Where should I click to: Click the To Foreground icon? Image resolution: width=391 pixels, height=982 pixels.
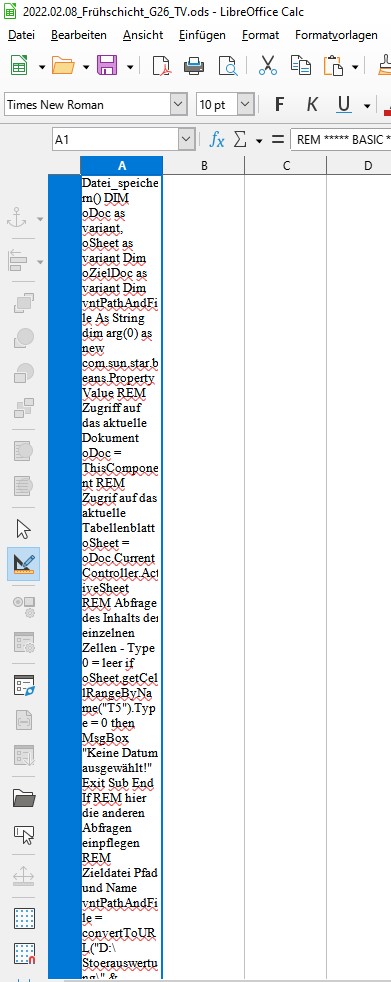(x=24, y=451)
